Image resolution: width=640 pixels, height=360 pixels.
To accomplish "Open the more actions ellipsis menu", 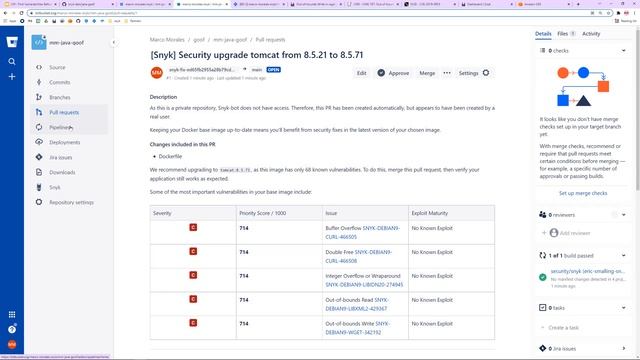I will (447, 73).
